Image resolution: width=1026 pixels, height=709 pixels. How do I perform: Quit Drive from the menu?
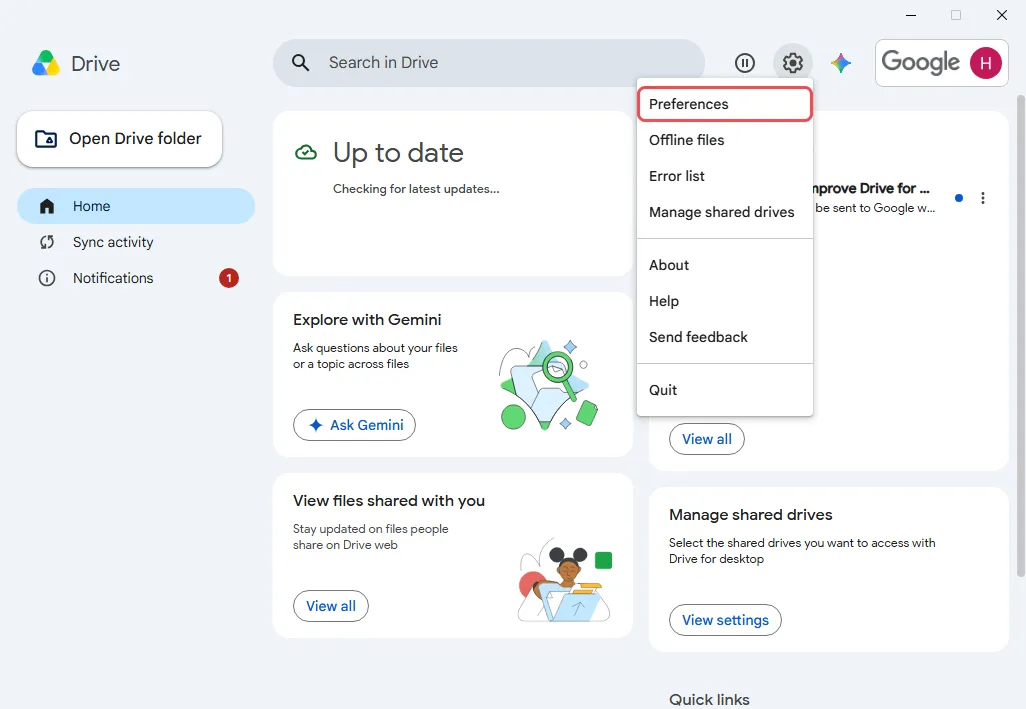pyautogui.click(x=724, y=390)
